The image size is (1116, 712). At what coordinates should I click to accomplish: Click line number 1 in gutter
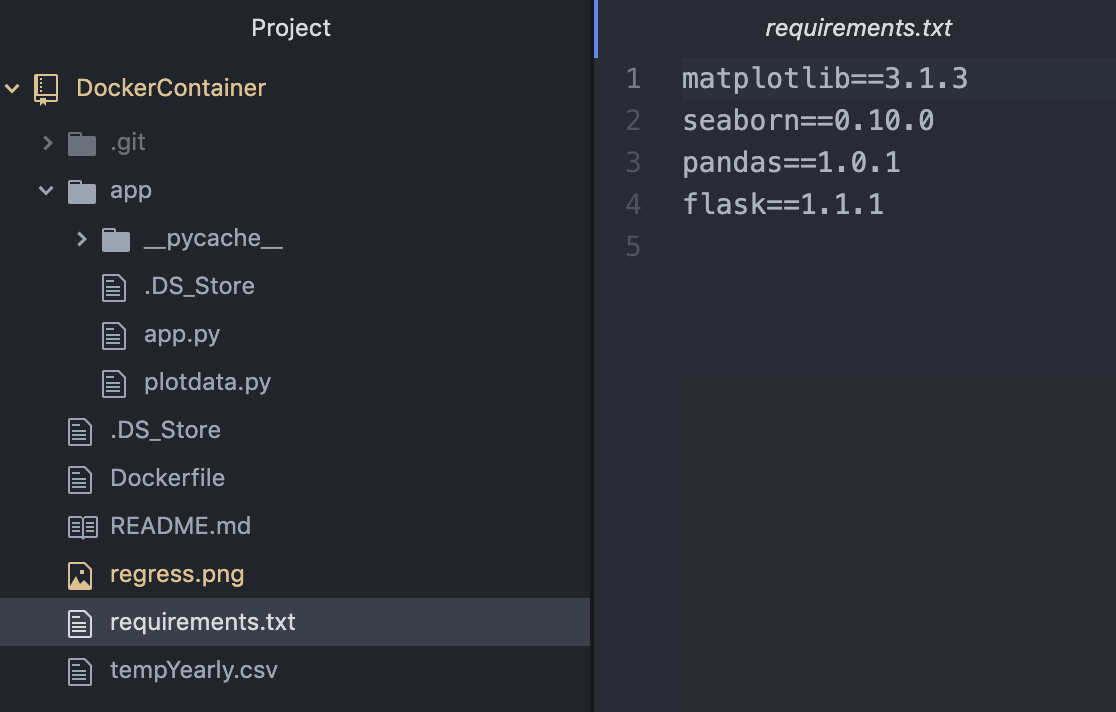pyautogui.click(x=633, y=78)
